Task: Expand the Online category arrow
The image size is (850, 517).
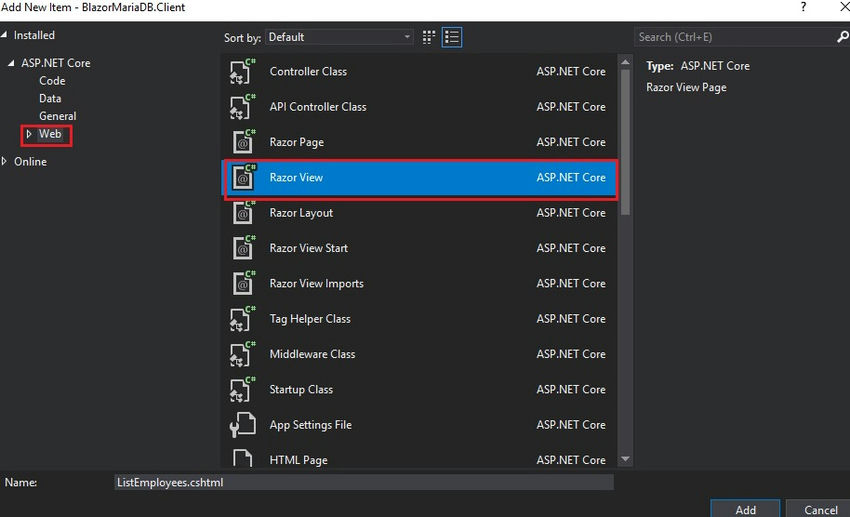Action: point(6,161)
